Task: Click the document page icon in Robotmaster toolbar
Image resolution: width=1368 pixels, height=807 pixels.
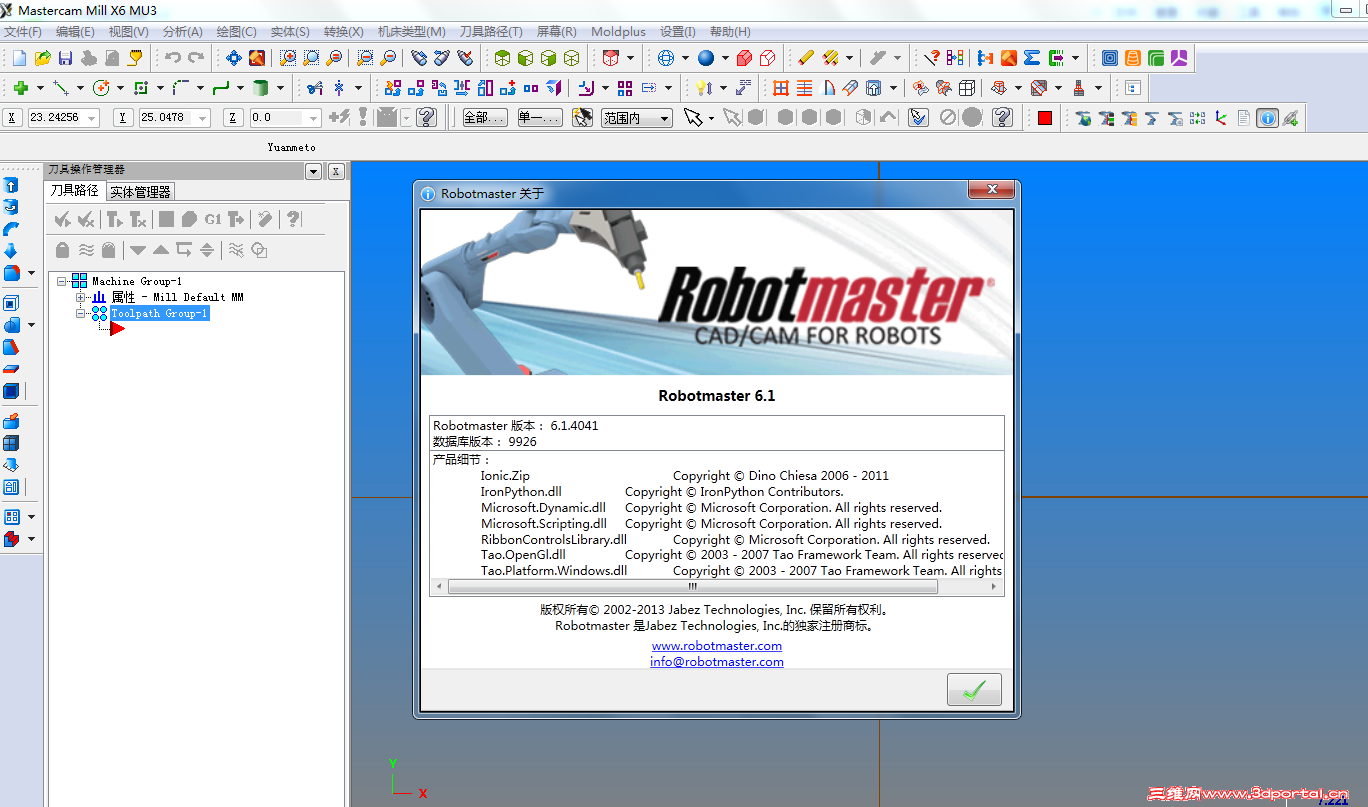Action: pos(1244,118)
